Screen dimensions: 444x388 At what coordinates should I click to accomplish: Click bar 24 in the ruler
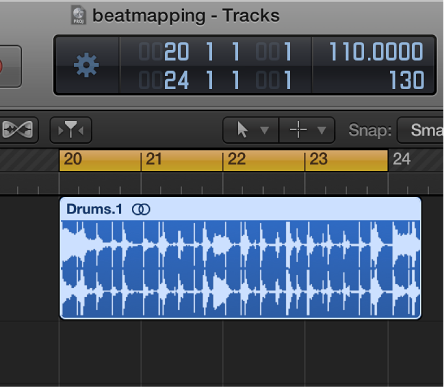point(401,159)
